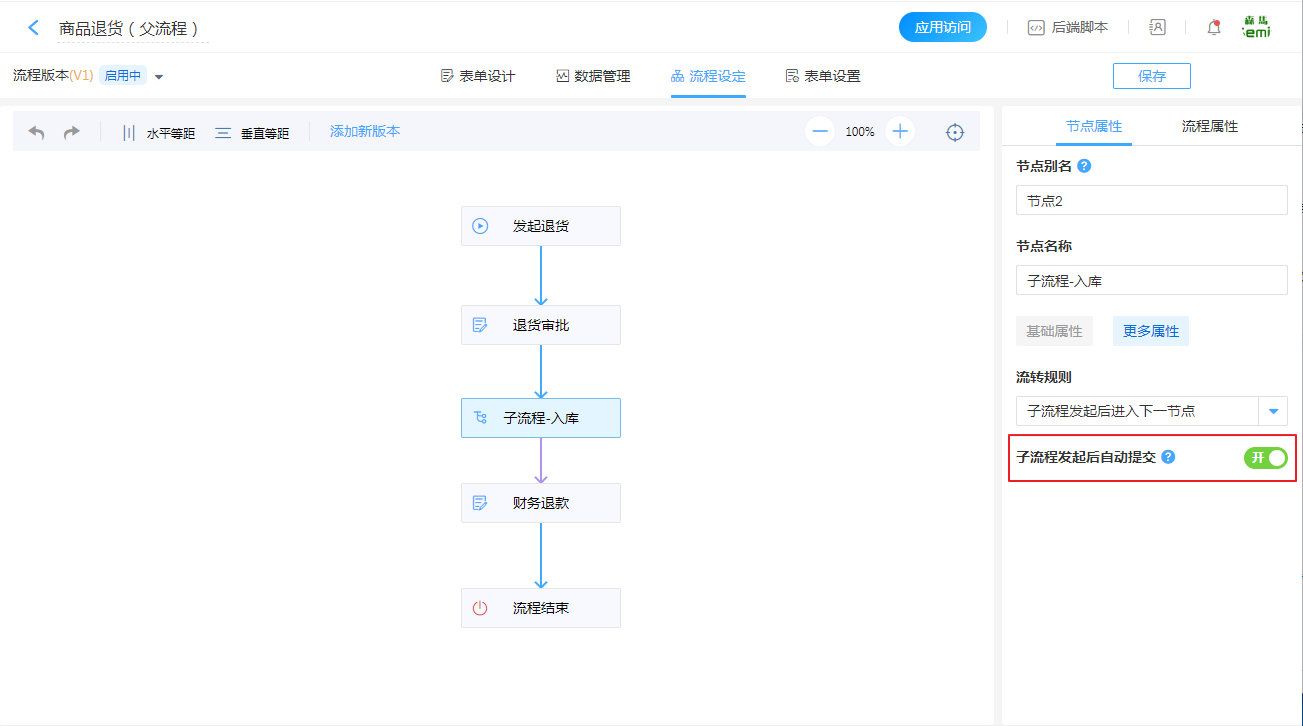Click the 应用访问 button

(x=942, y=27)
